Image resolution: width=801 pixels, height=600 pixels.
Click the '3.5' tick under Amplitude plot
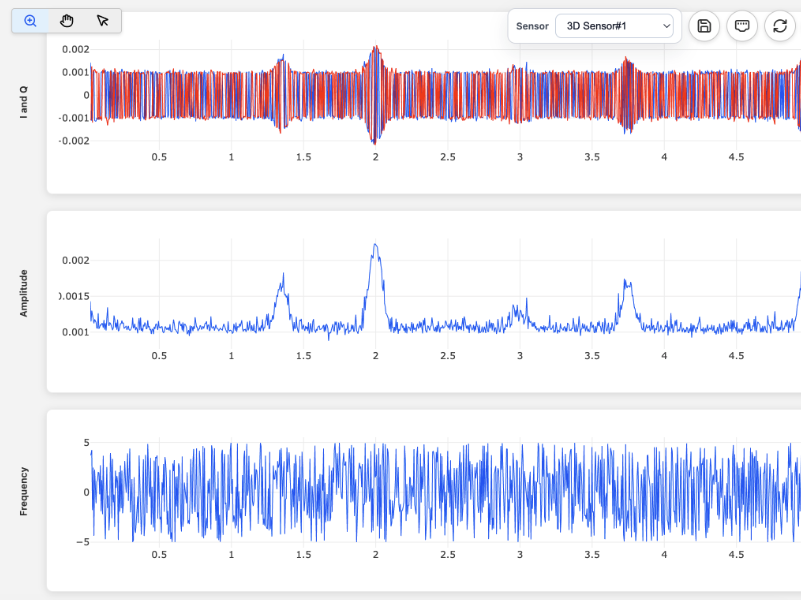click(x=592, y=356)
